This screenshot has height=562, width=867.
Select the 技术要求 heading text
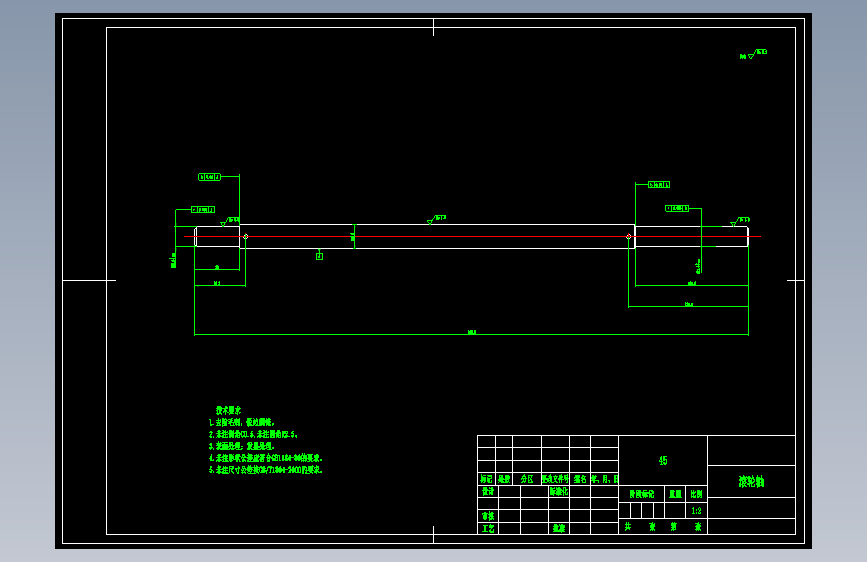point(228,410)
